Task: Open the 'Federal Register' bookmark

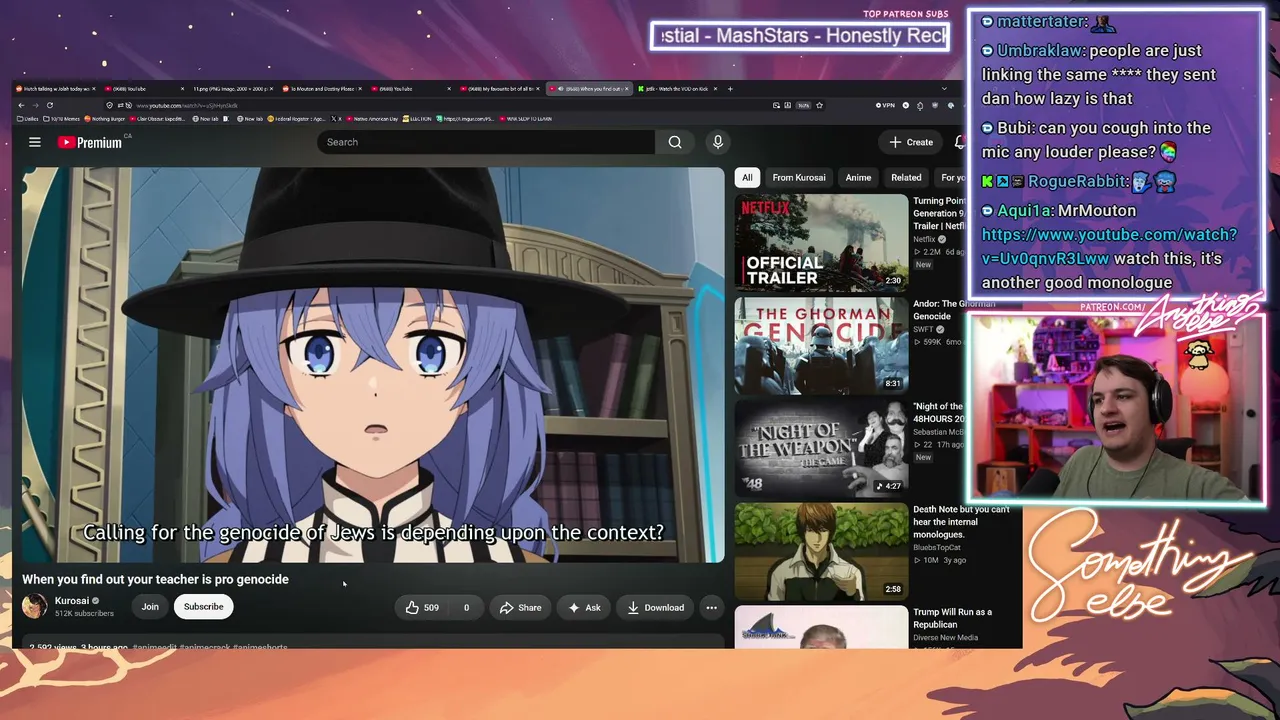Action: point(296,119)
